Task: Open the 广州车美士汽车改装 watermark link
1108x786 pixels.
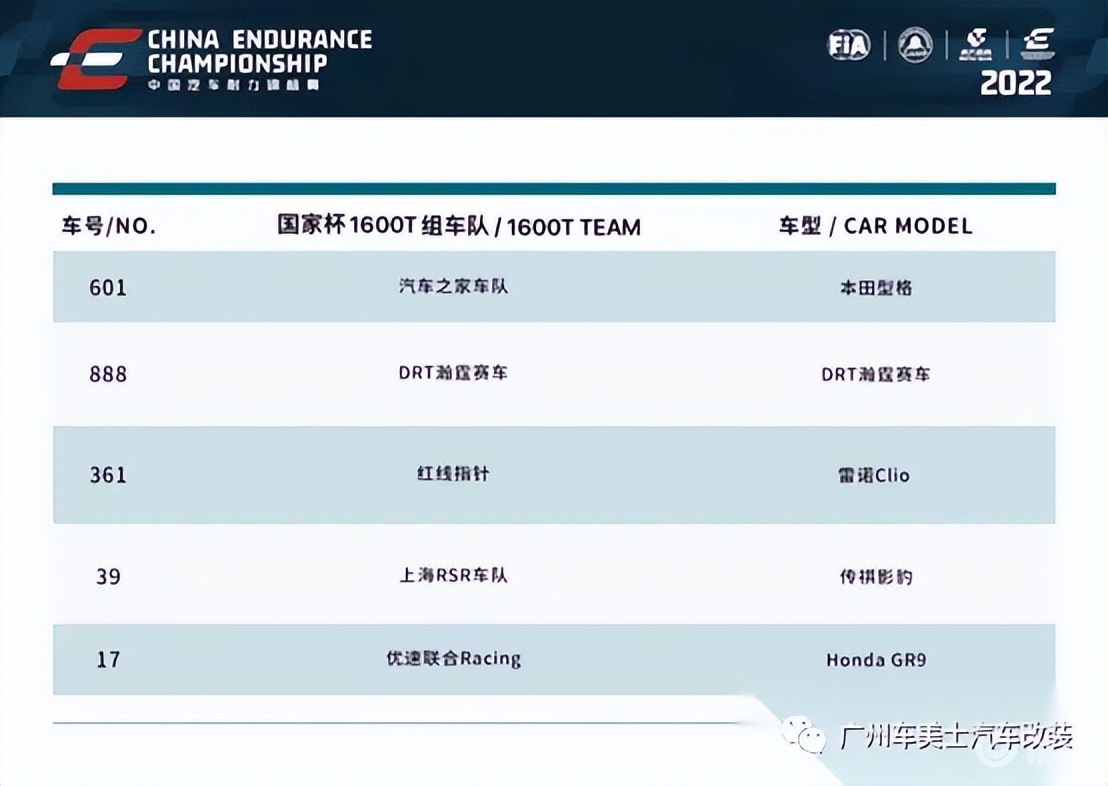Action: (x=955, y=733)
